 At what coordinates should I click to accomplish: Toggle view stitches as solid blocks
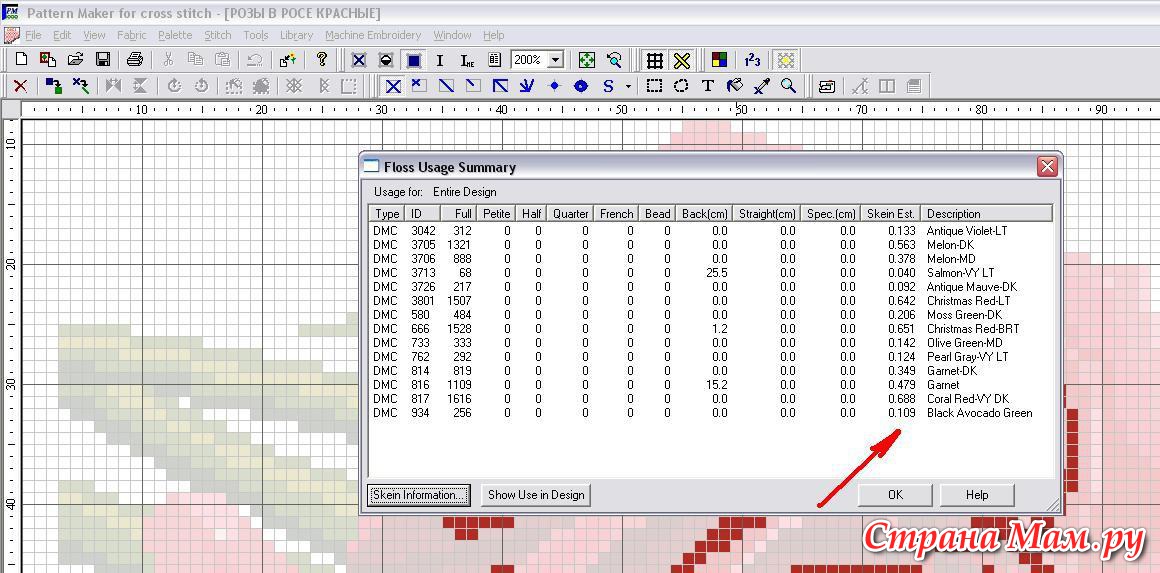click(413, 60)
